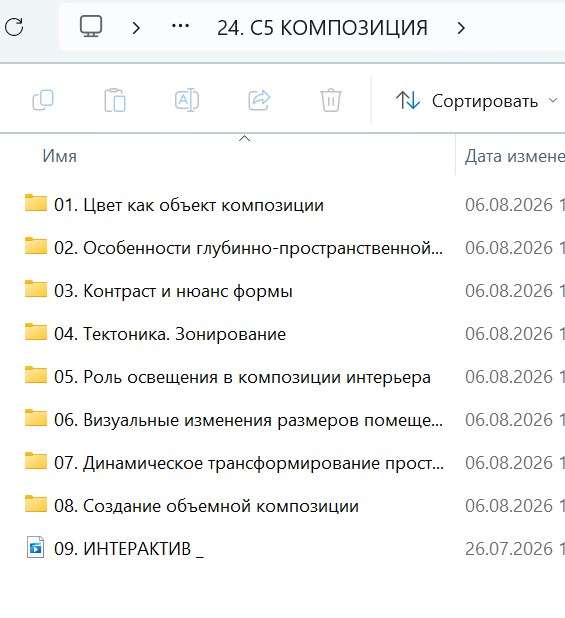Click folder icon of '05. Роль освещения' row
The image size is (565, 618).
(35, 374)
